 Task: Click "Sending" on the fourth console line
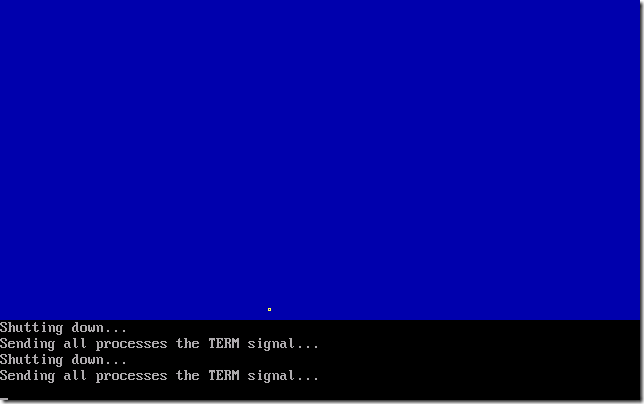[27, 376]
